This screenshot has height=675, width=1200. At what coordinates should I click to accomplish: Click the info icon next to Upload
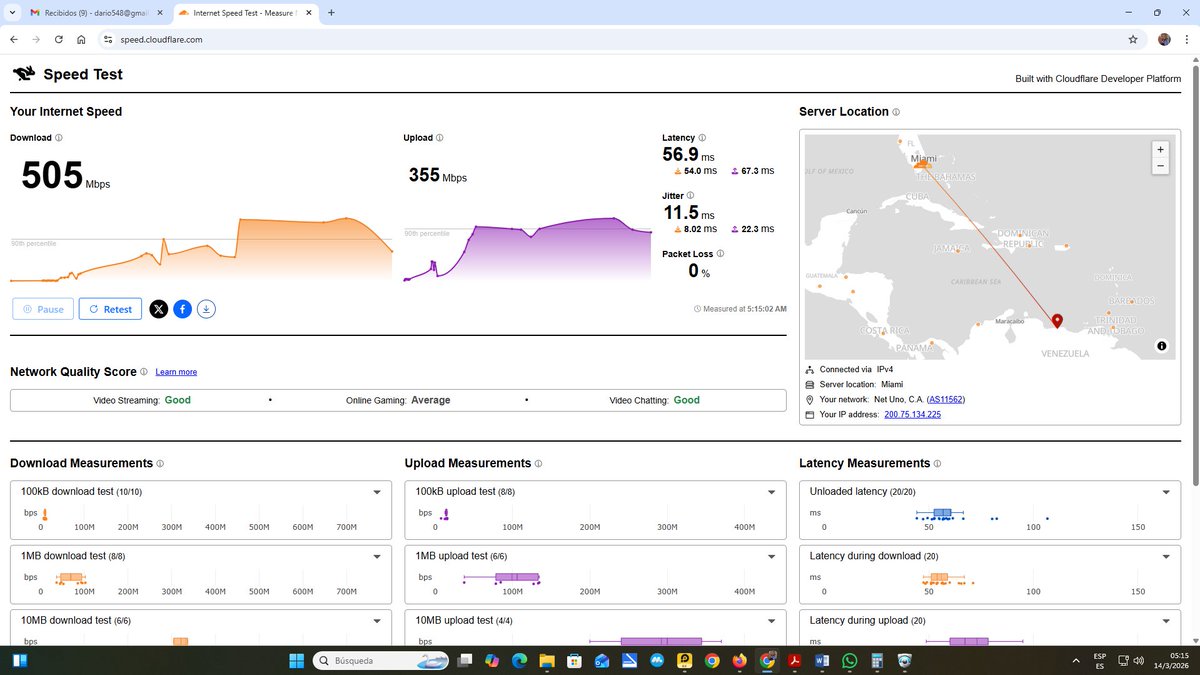[440, 138]
